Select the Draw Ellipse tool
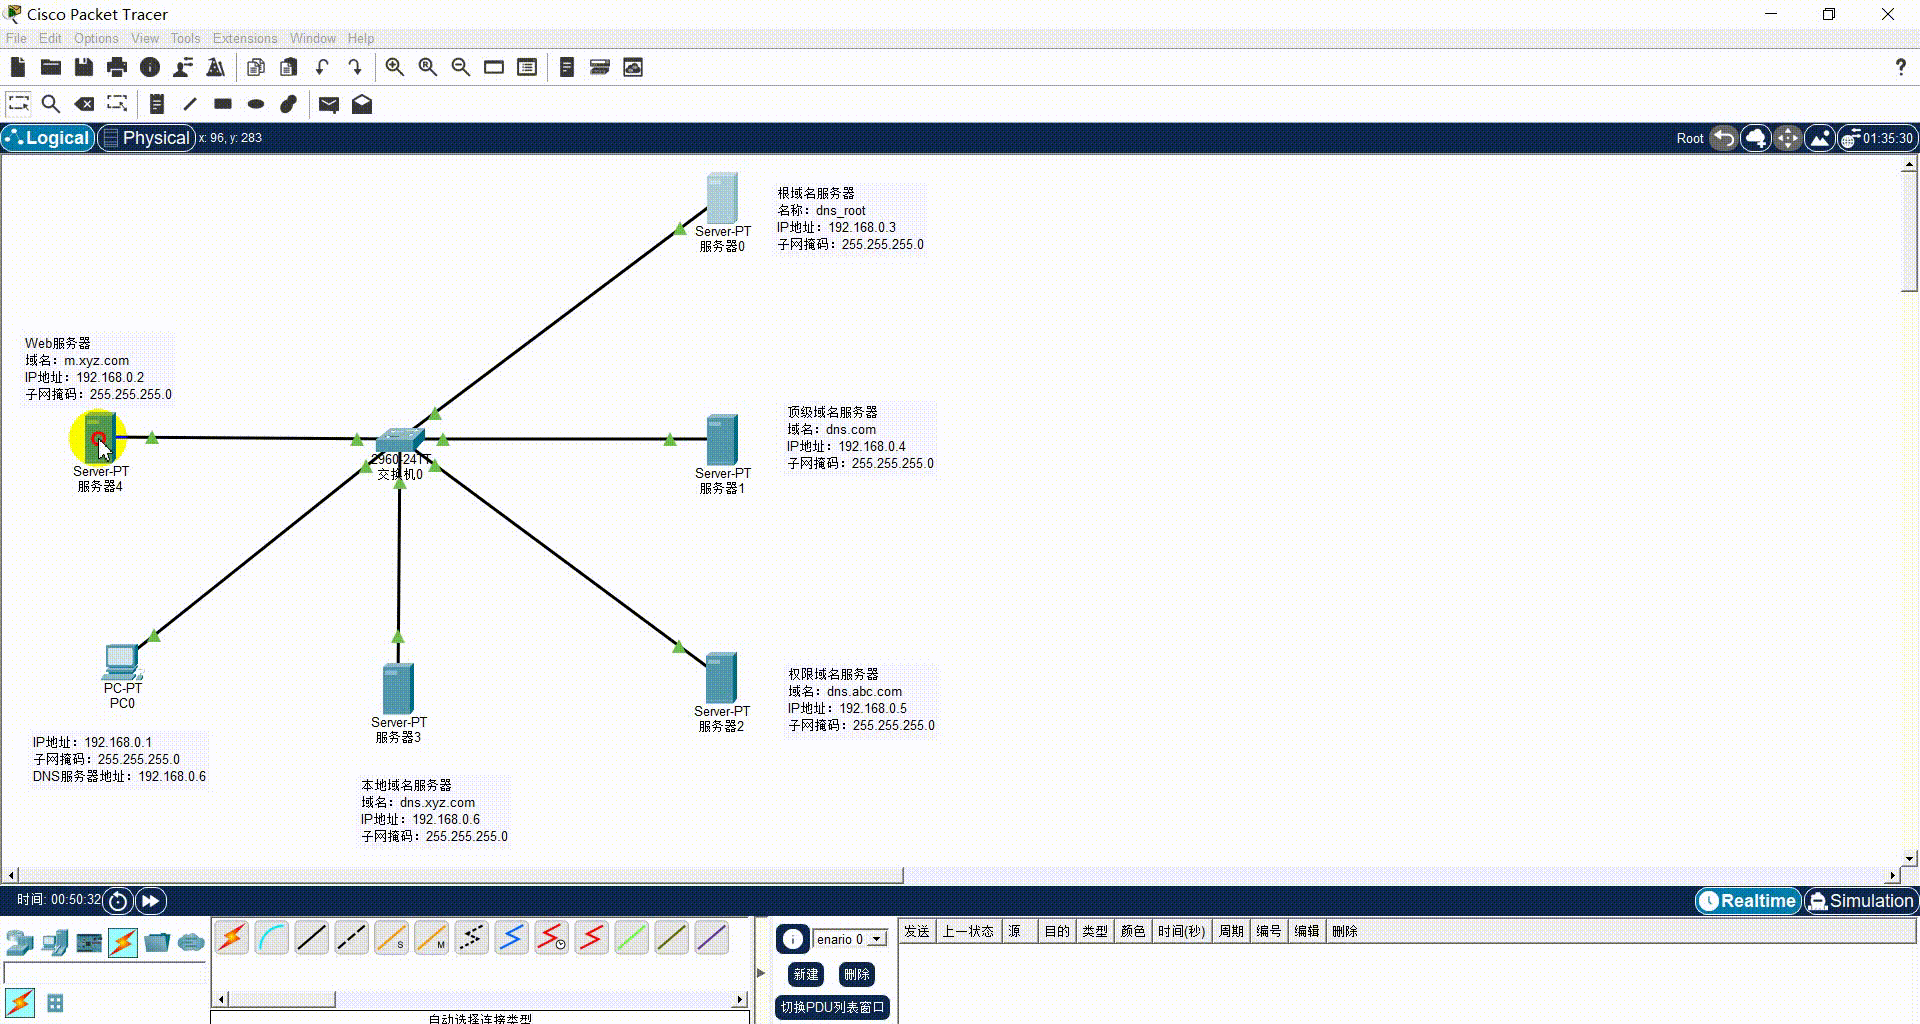 pyautogui.click(x=256, y=104)
